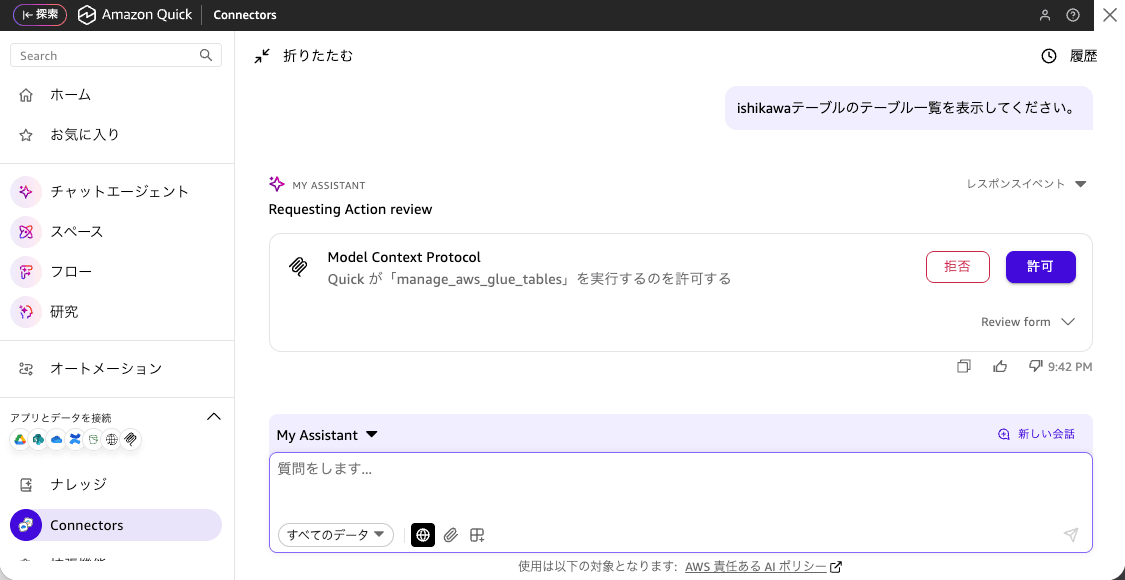Click the user message about ishikawaテーブル
Viewport: 1125px width, 580px height.
coord(908,108)
